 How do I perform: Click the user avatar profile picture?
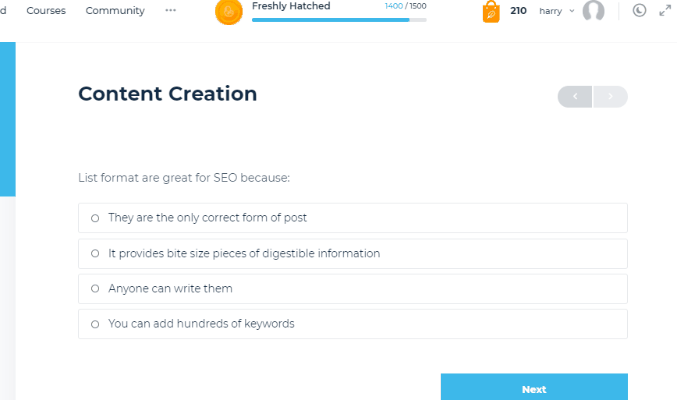[x=593, y=11]
